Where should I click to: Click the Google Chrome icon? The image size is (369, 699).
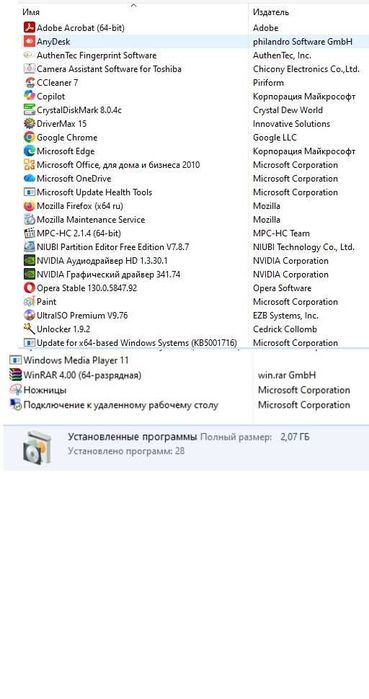pyautogui.click(x=29, y=137)
